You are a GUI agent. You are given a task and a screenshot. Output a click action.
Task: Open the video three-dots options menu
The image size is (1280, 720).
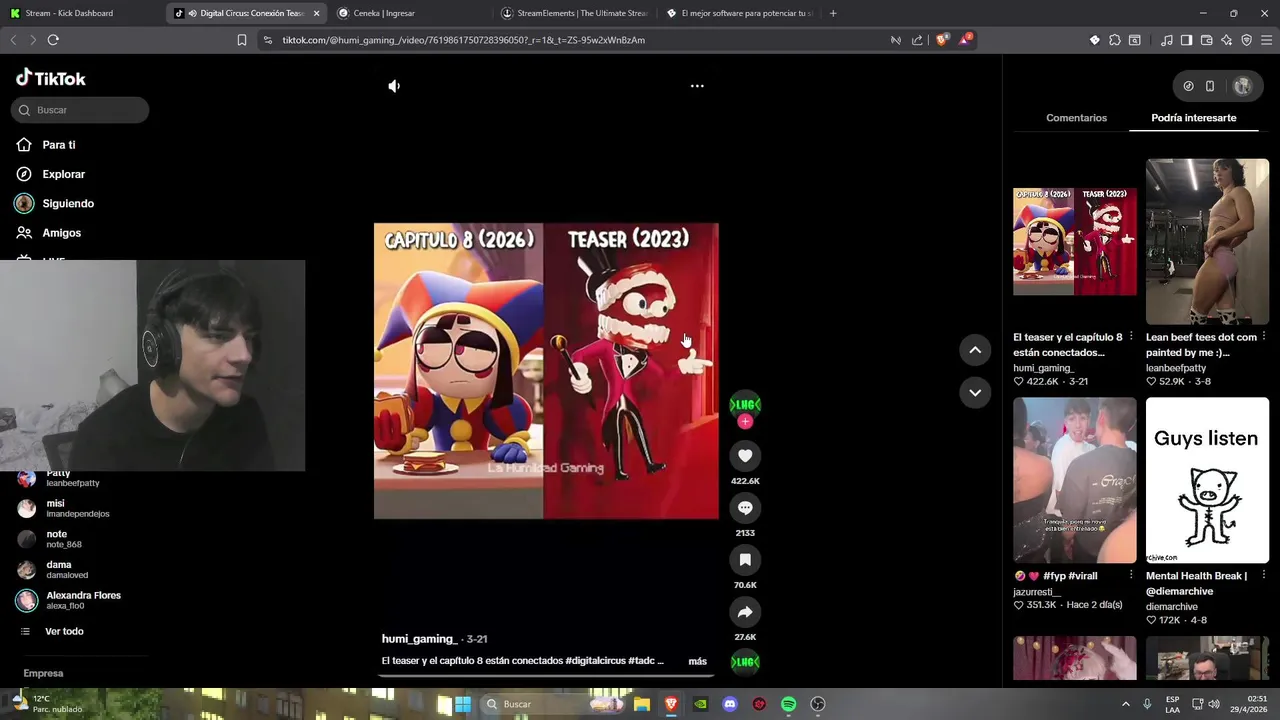click(697, 86)
